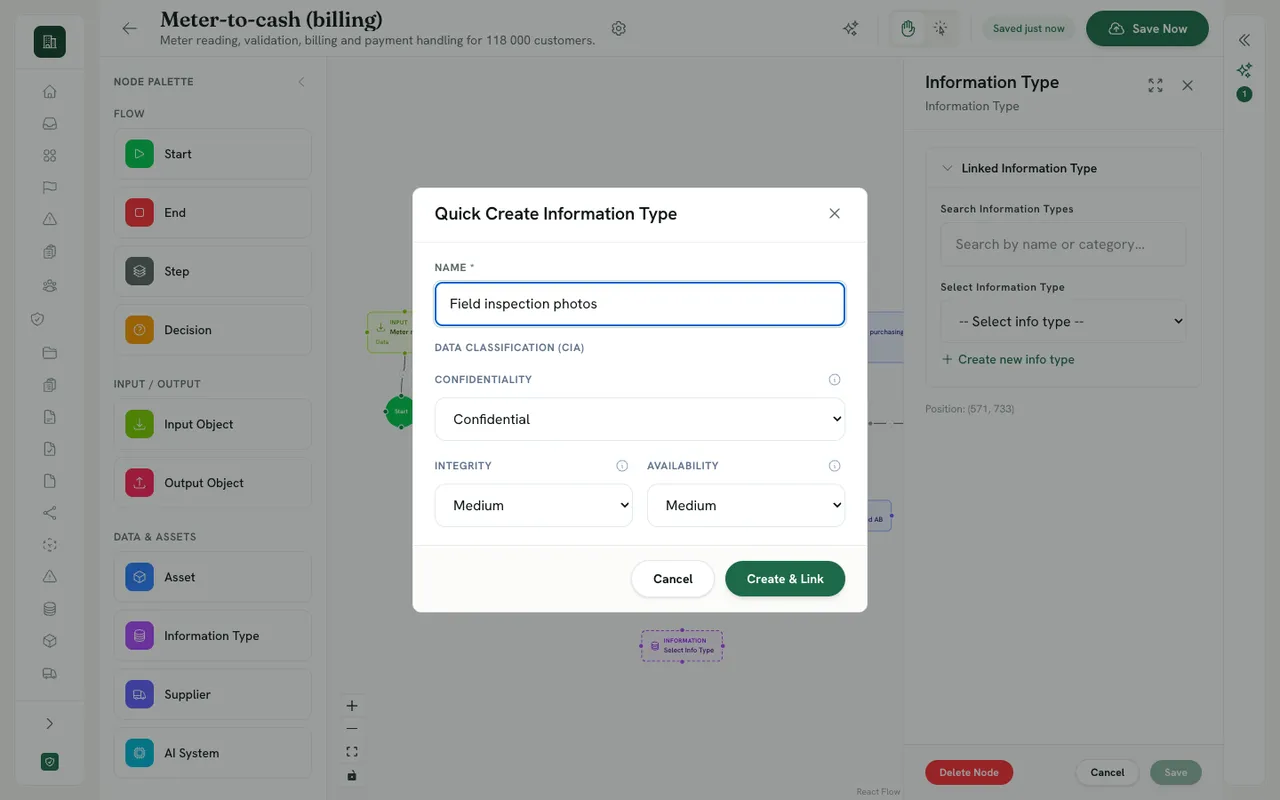The image size is (1280, 800).
Task: Select the Input Object palette node
Action: [x=213, y=424]
